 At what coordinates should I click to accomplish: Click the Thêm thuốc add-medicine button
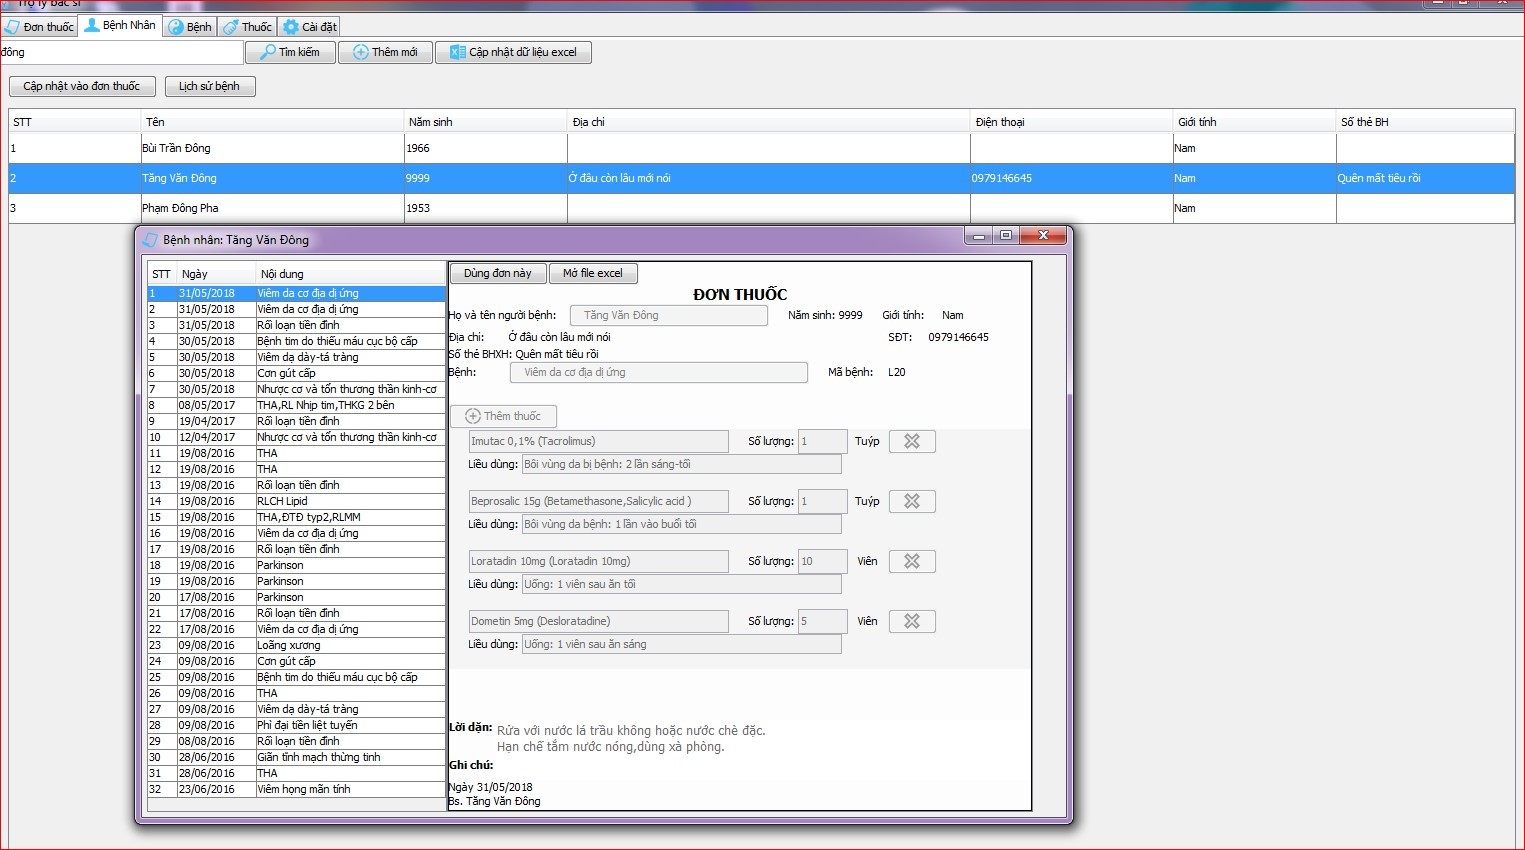point(503,416)
